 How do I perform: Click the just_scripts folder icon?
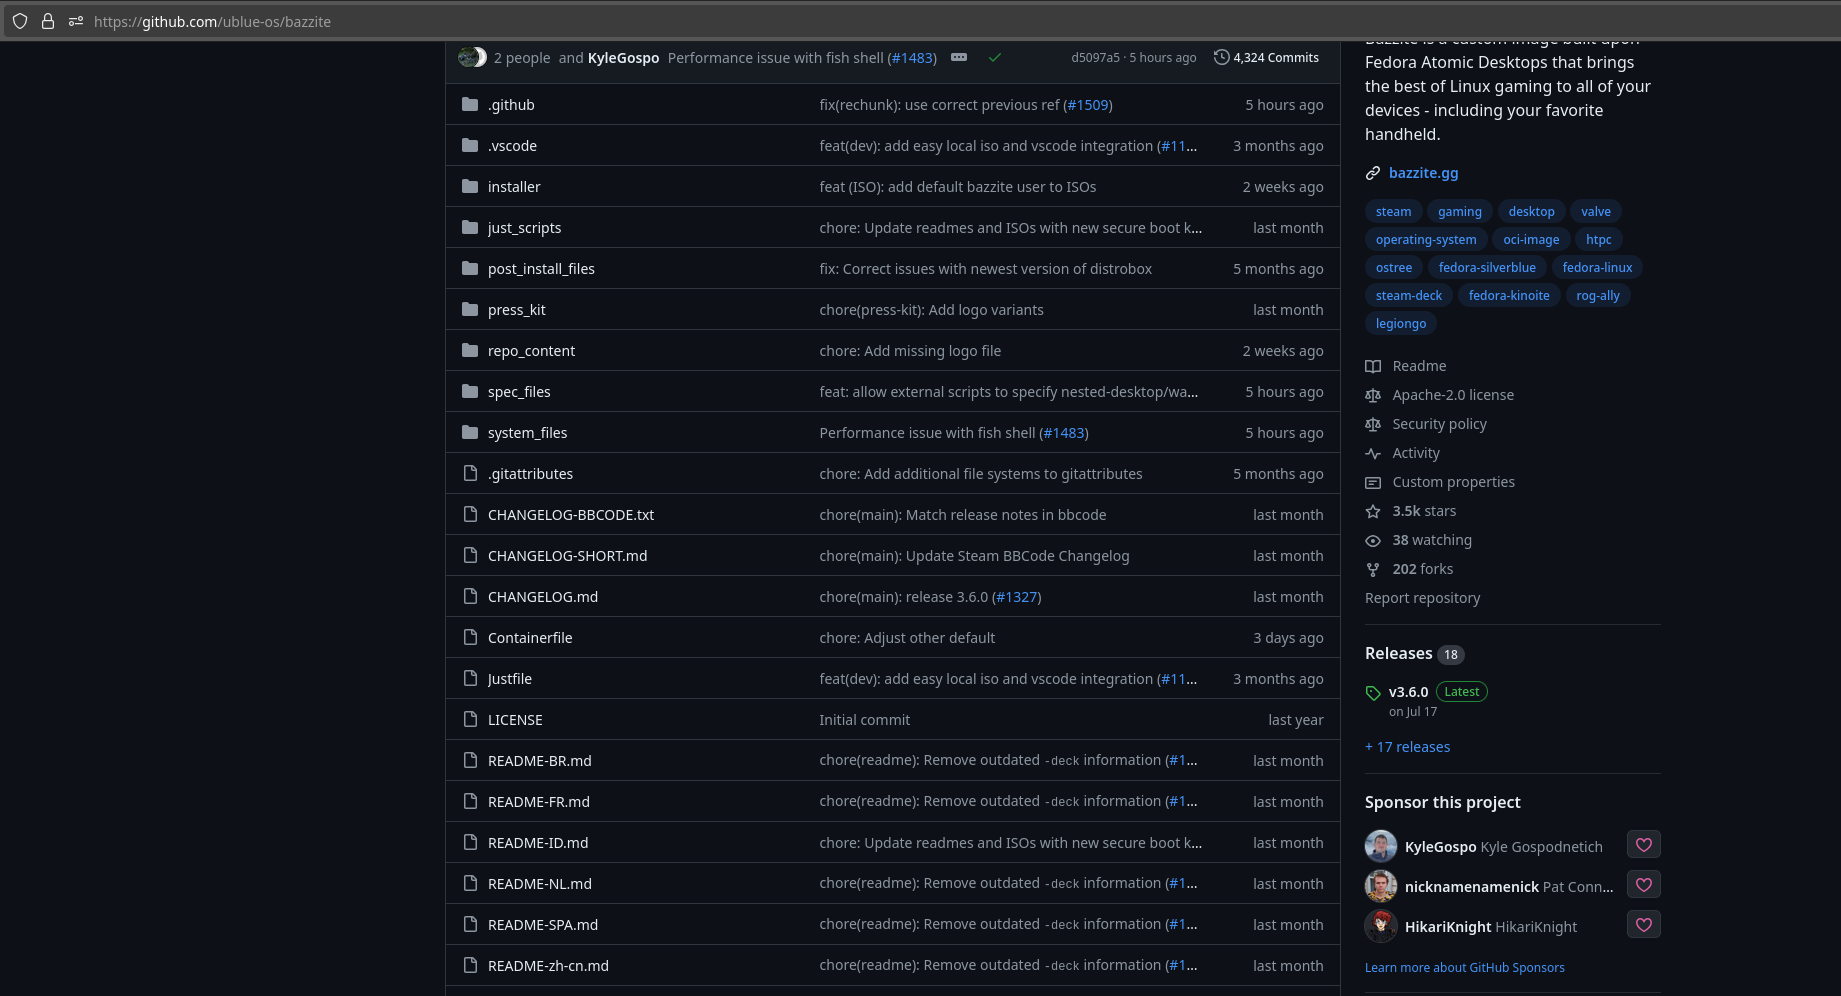tap(470, 227)
